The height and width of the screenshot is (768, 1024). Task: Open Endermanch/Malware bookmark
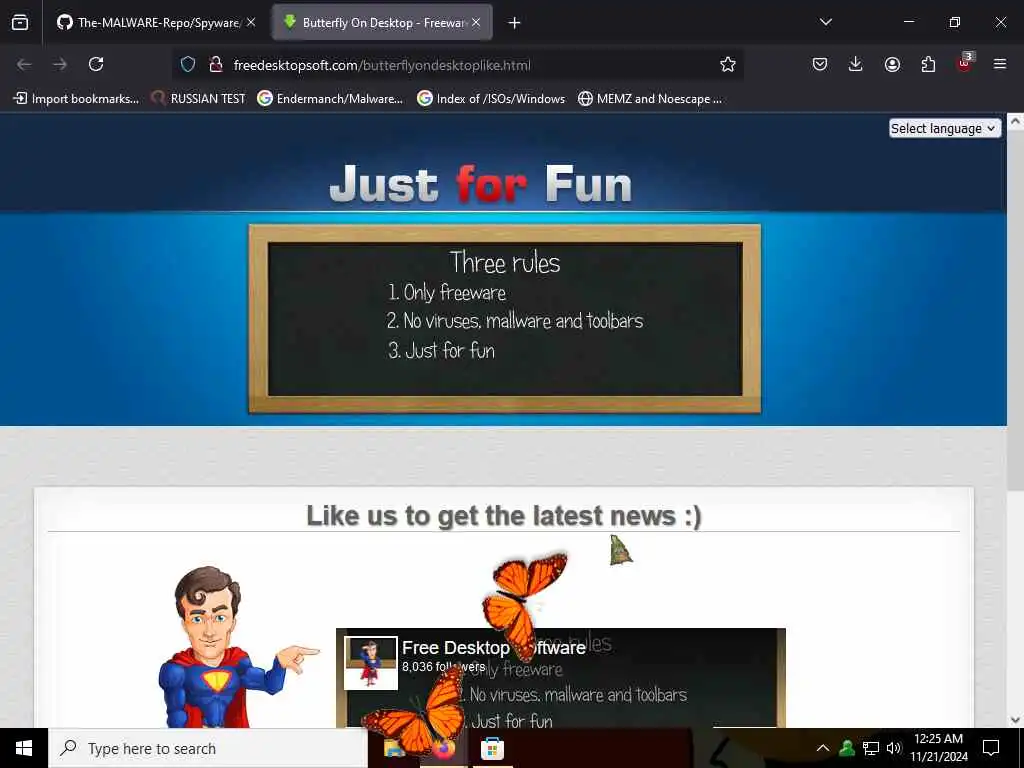coord(330,99)
